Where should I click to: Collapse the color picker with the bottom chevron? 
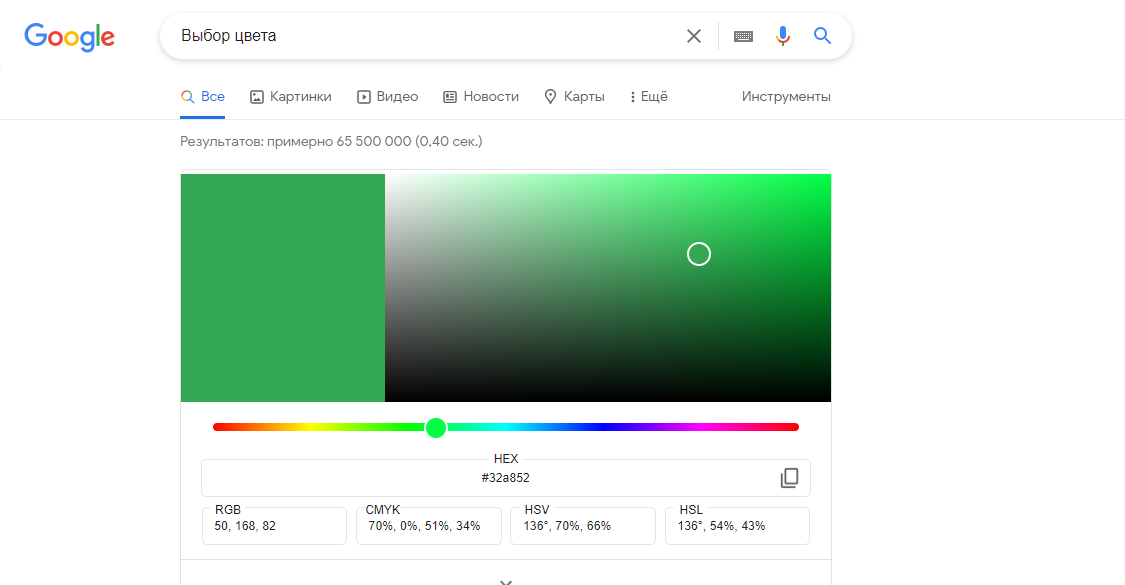point(506,580)
